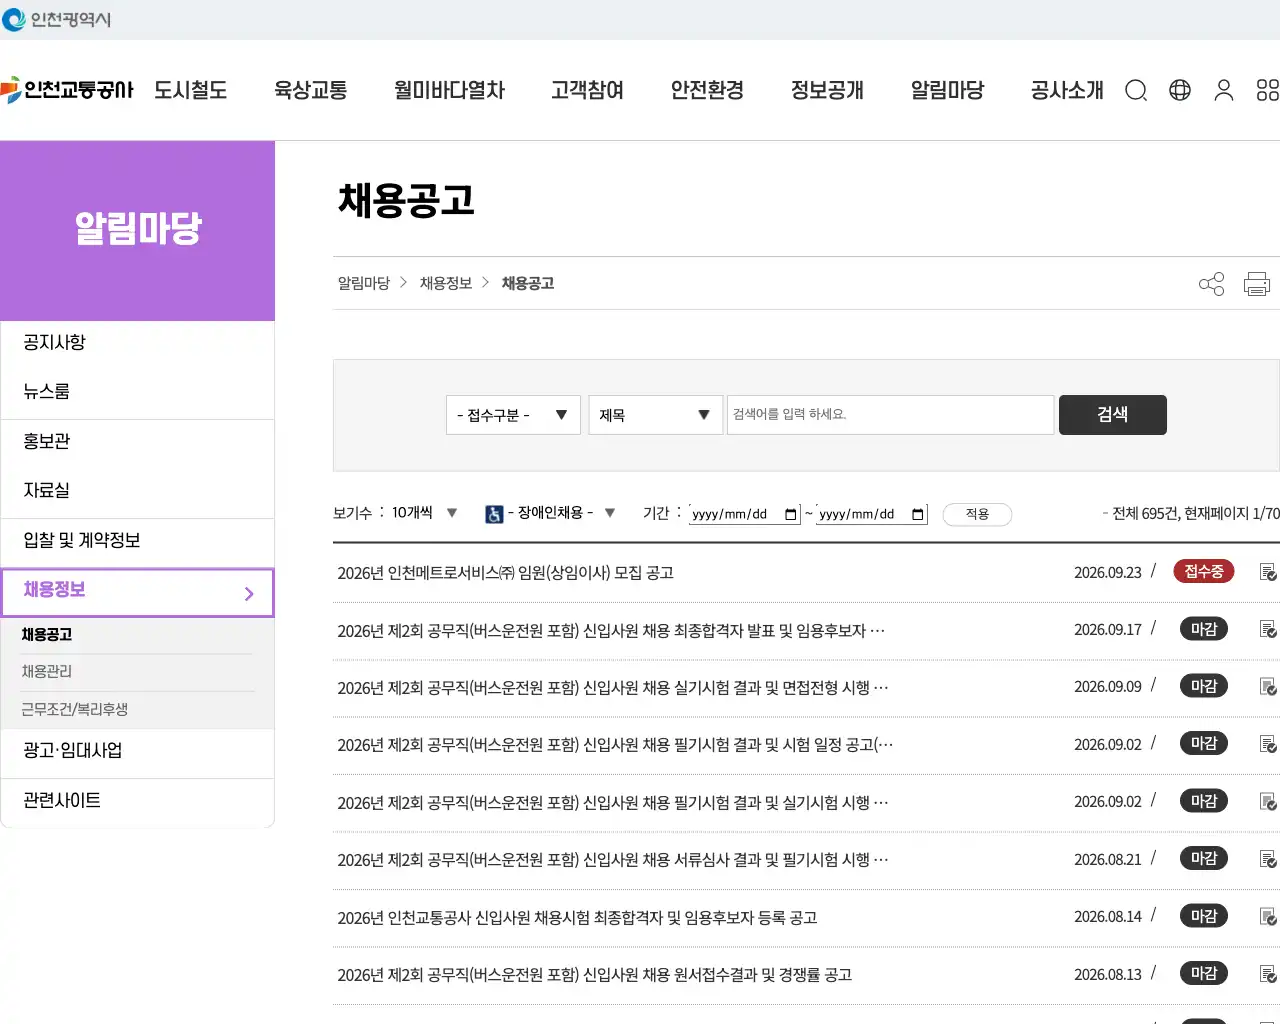Image resolution: width=1280 pixels, height=1024 pixels.
Task: Open the 안전환경 menu
Action: [x=708, y=90]
